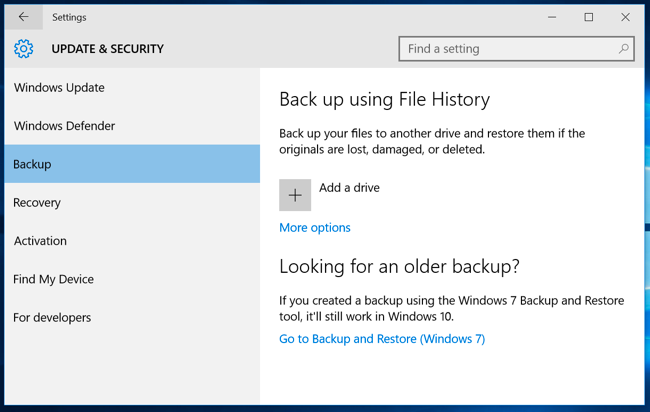The image size is (650, 412).
Task: Select Windows Defender in sidebar
Action: tap(132, 126)
